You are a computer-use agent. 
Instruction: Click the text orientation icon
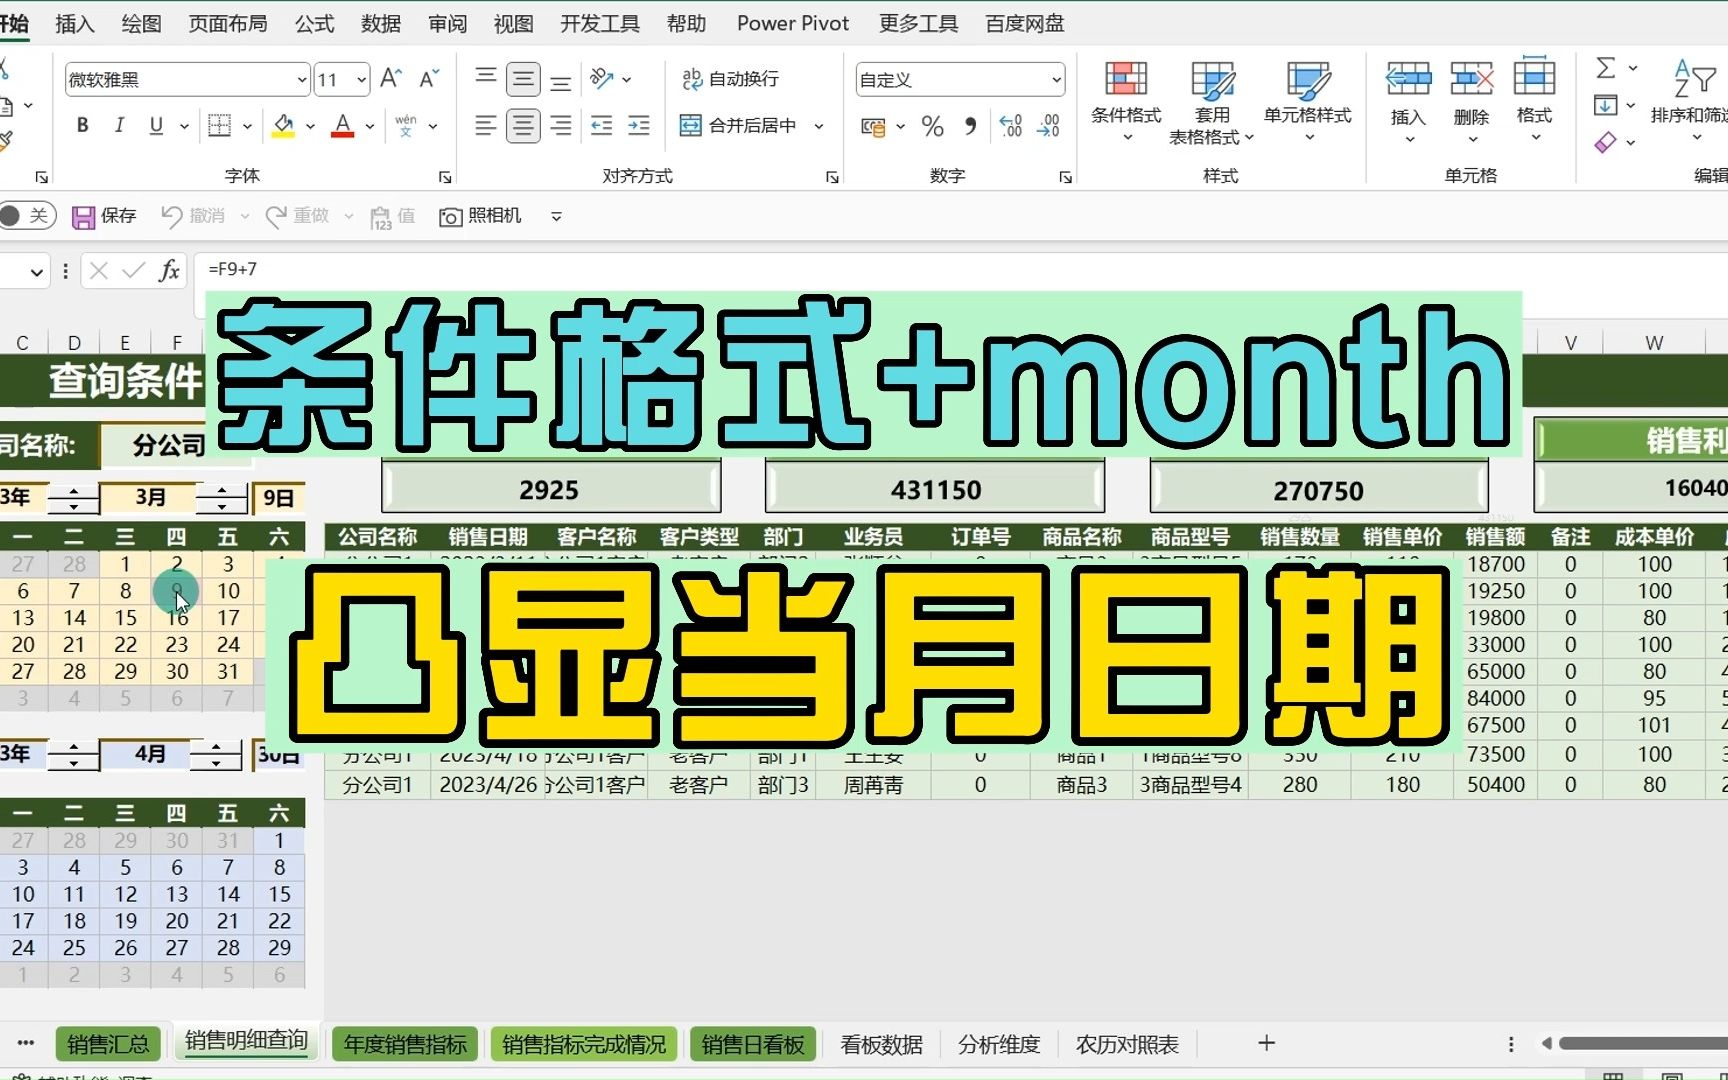tap(601, 79)
